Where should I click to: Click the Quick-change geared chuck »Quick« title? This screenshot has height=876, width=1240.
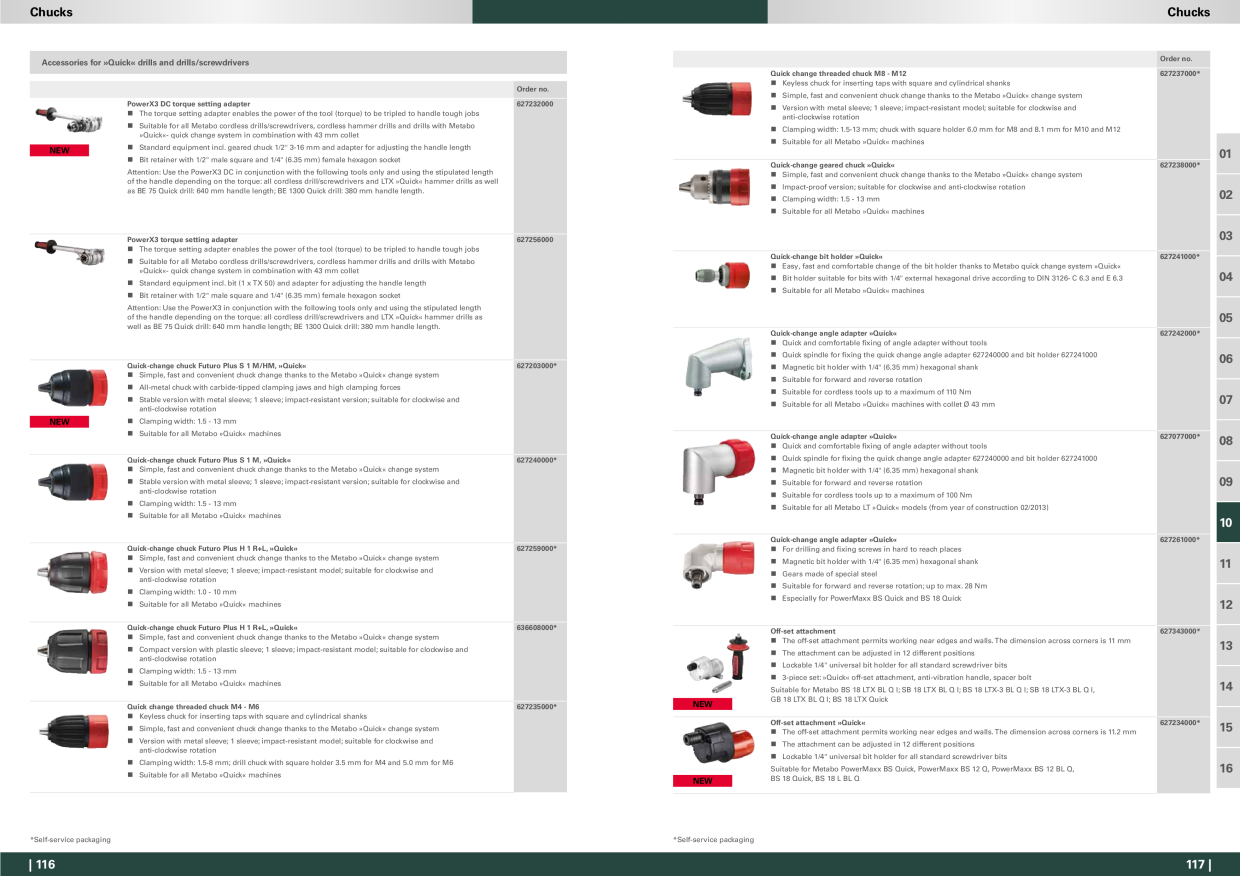833,164
